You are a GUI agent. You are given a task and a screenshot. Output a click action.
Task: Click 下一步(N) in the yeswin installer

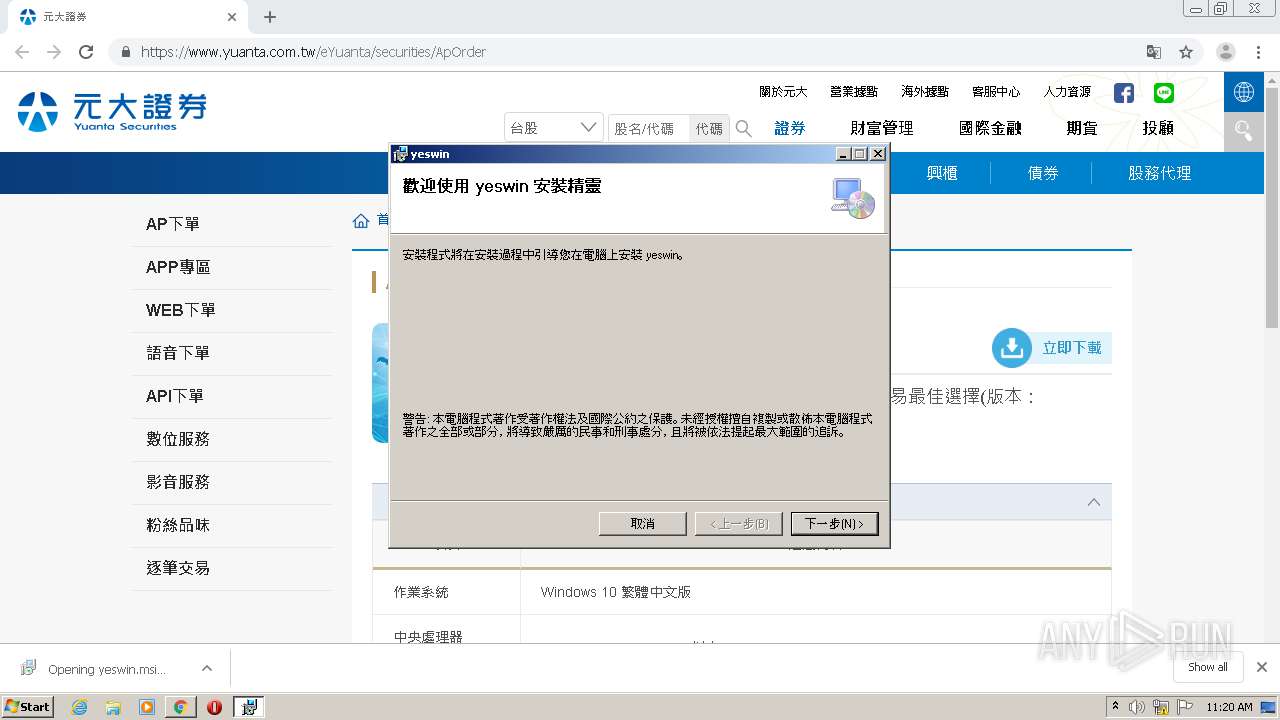(x=834, y=523)
